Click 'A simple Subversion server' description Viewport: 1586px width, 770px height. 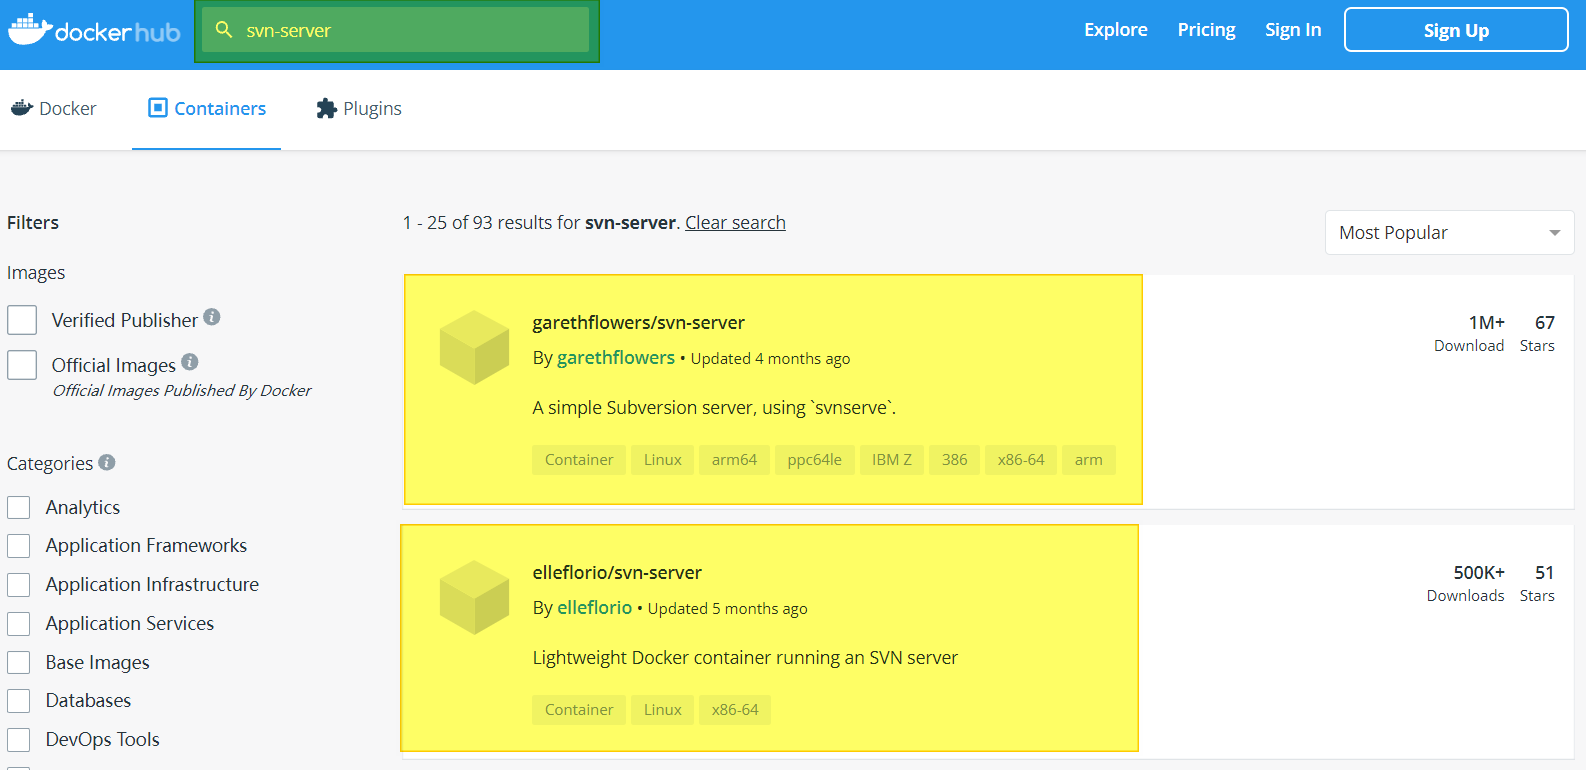pyautogui.click(x=714, y=408)
